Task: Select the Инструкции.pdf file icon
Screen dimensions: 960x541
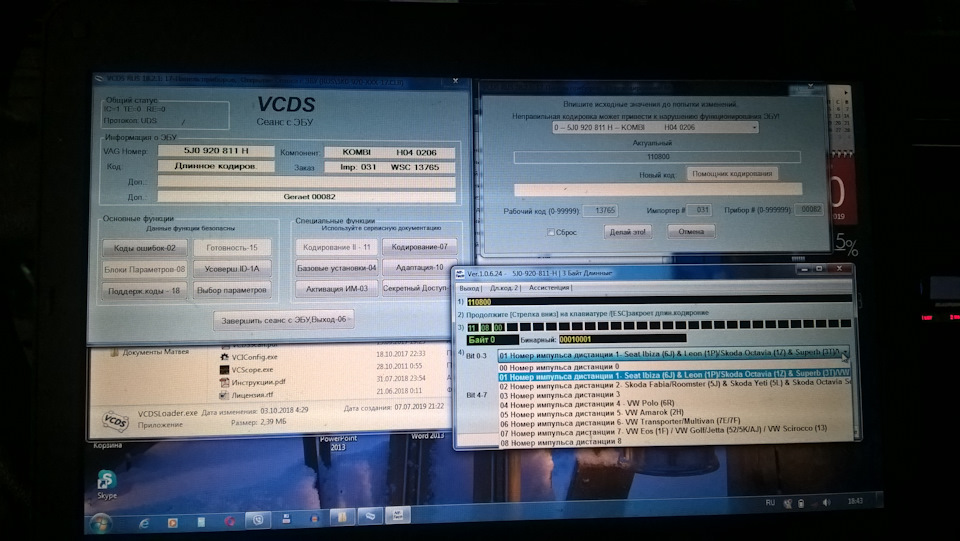Action: pos(224,382)
